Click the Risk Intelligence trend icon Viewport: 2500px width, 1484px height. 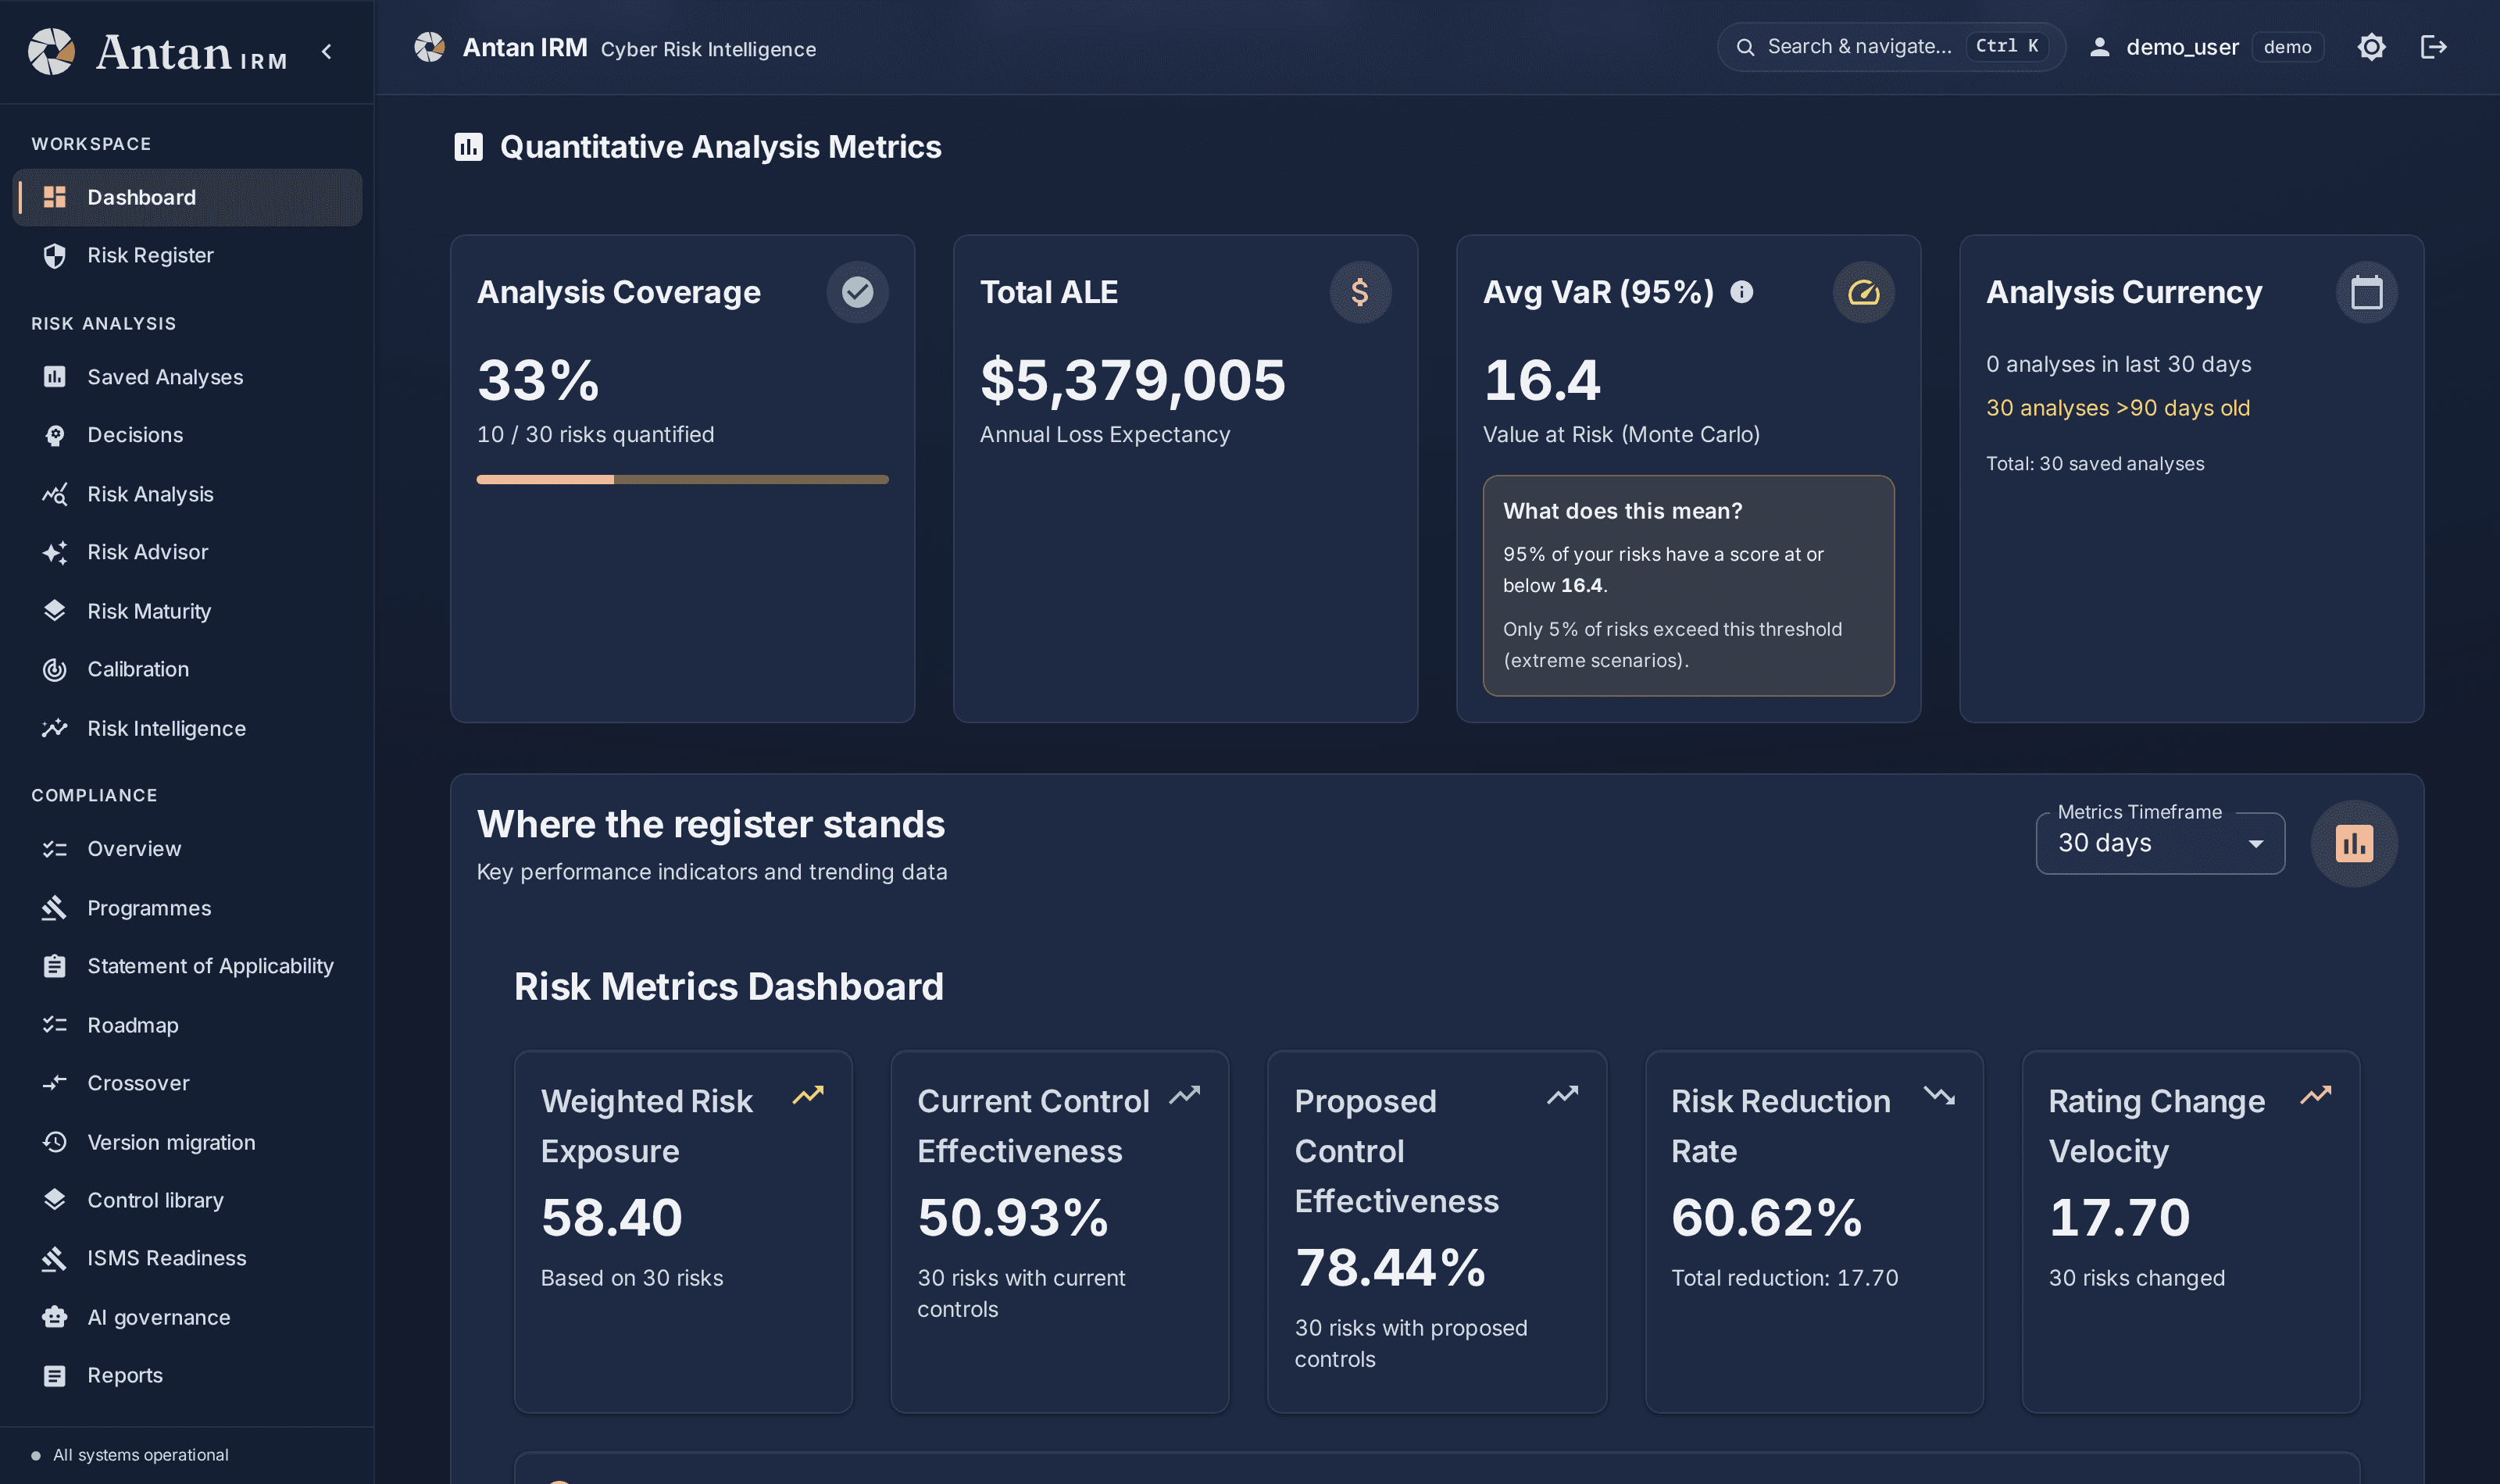tap(55, 728)
